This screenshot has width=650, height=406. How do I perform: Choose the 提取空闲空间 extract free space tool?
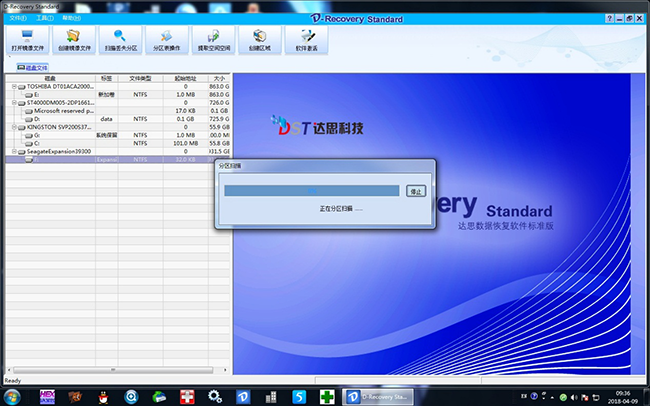click(x=213, y=40)
